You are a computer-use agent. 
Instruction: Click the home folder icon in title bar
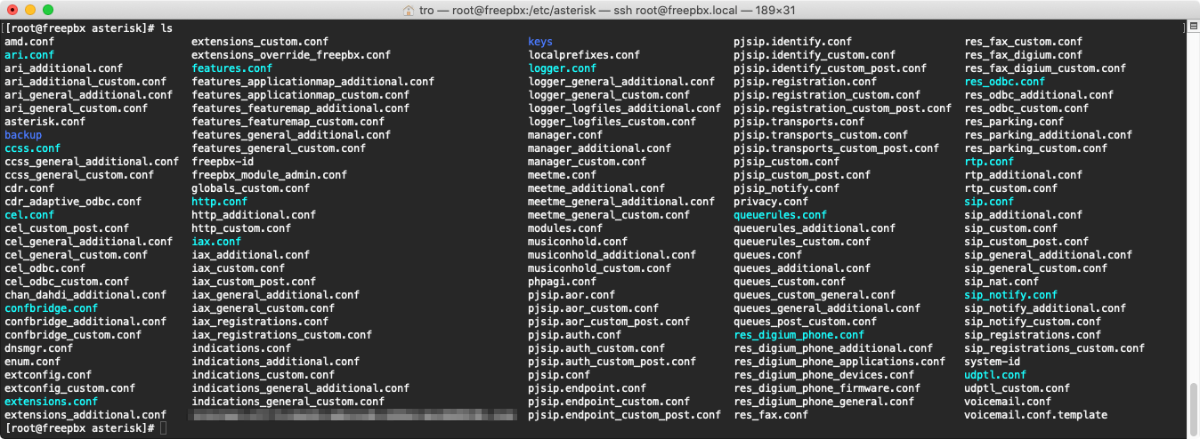click(408, 10)
